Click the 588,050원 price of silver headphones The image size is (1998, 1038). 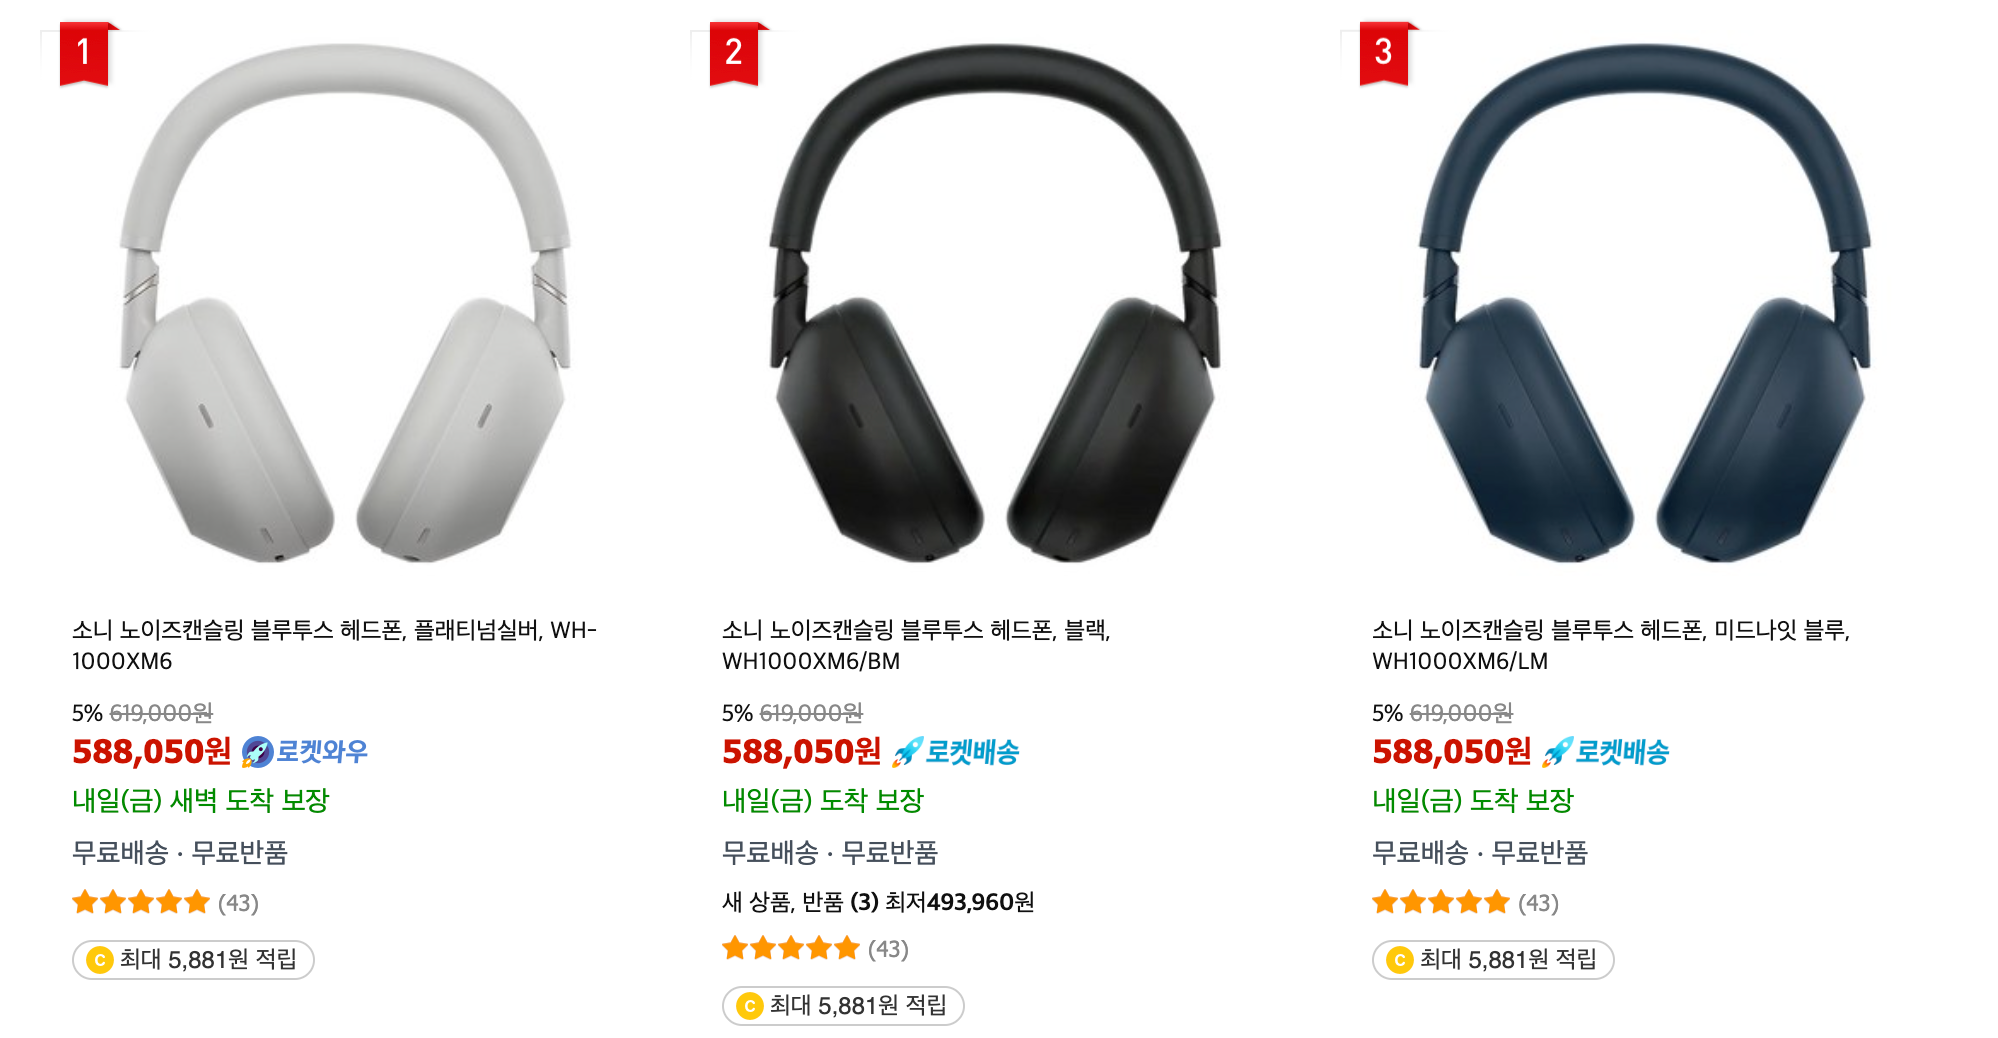pyautogui.click(x=151, y=752)
